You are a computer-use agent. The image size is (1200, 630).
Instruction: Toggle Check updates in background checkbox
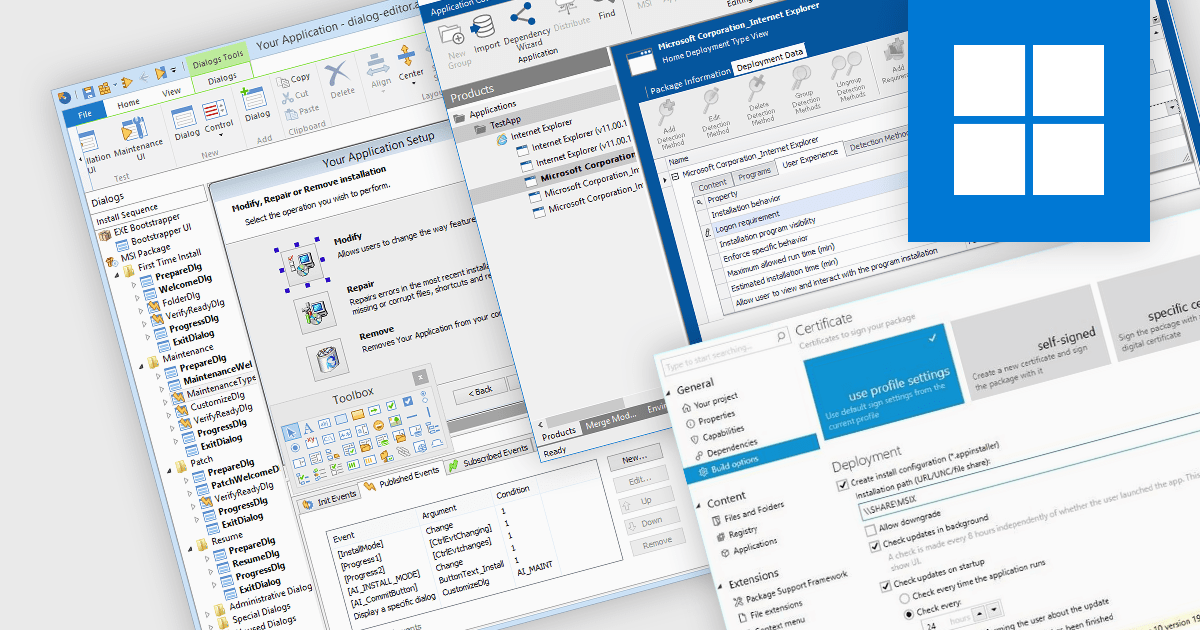pyautogui.click(x=875, y=546)
